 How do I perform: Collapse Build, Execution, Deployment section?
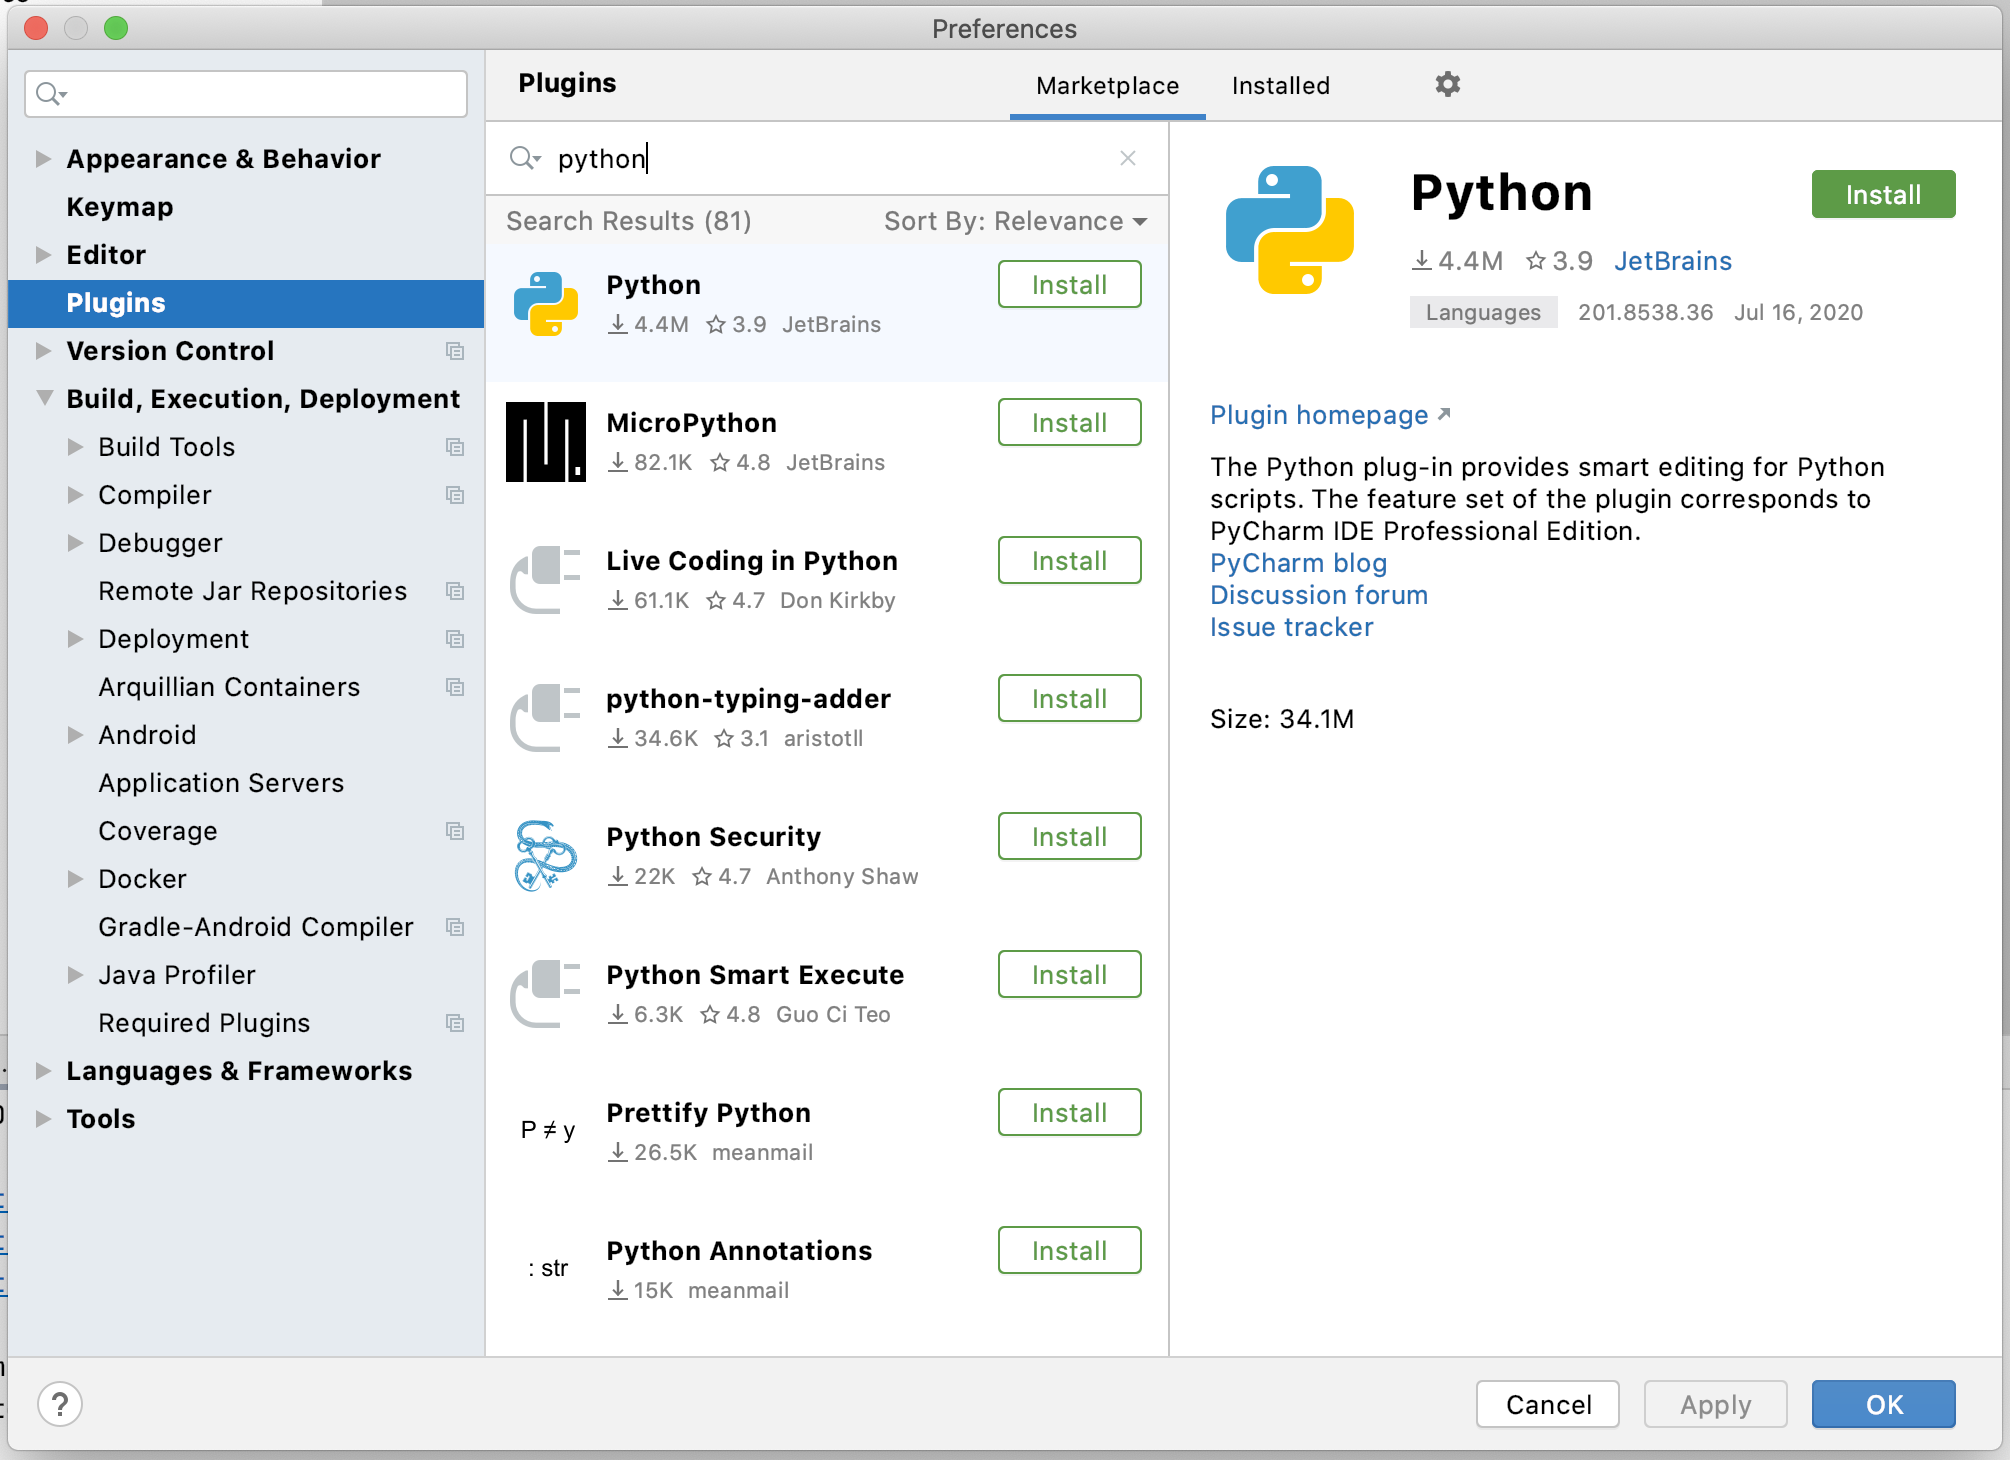[x=44, y=398]
